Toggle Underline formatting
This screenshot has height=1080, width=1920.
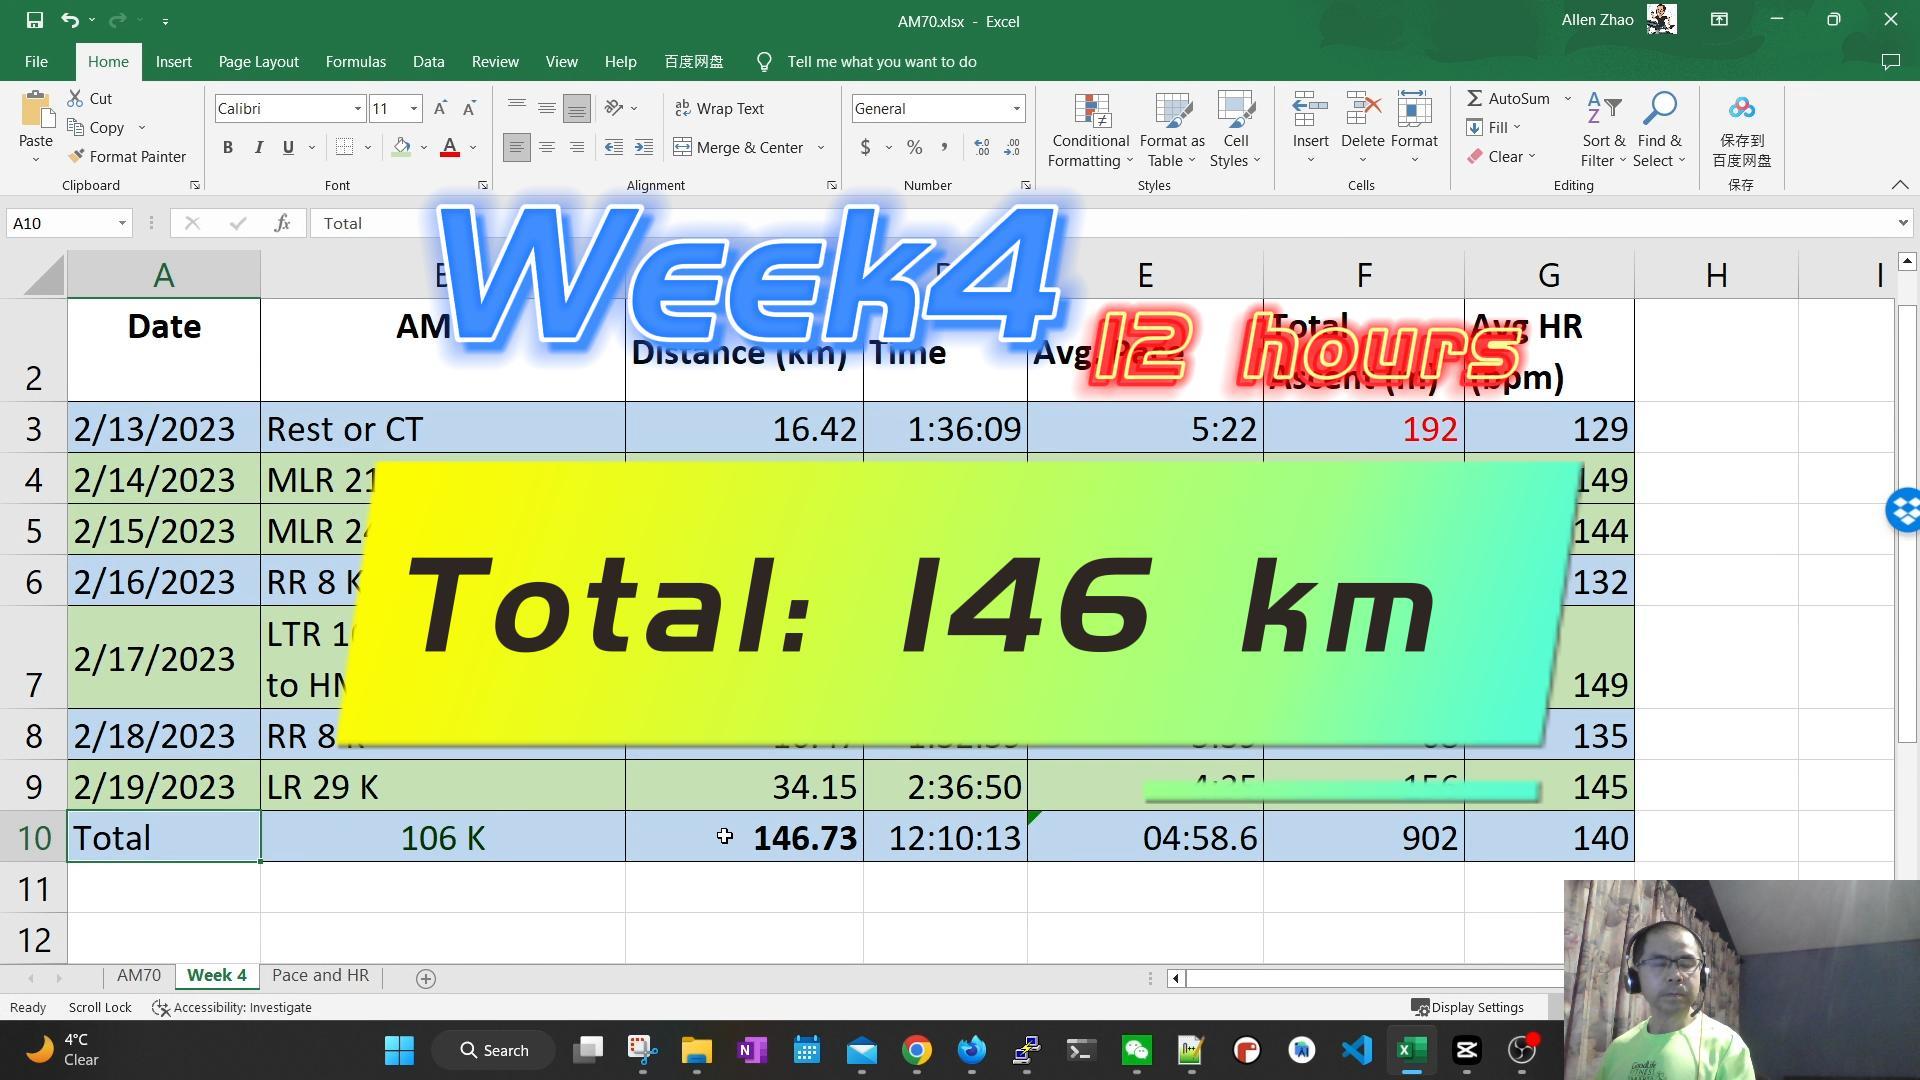[x=288, y=147]
